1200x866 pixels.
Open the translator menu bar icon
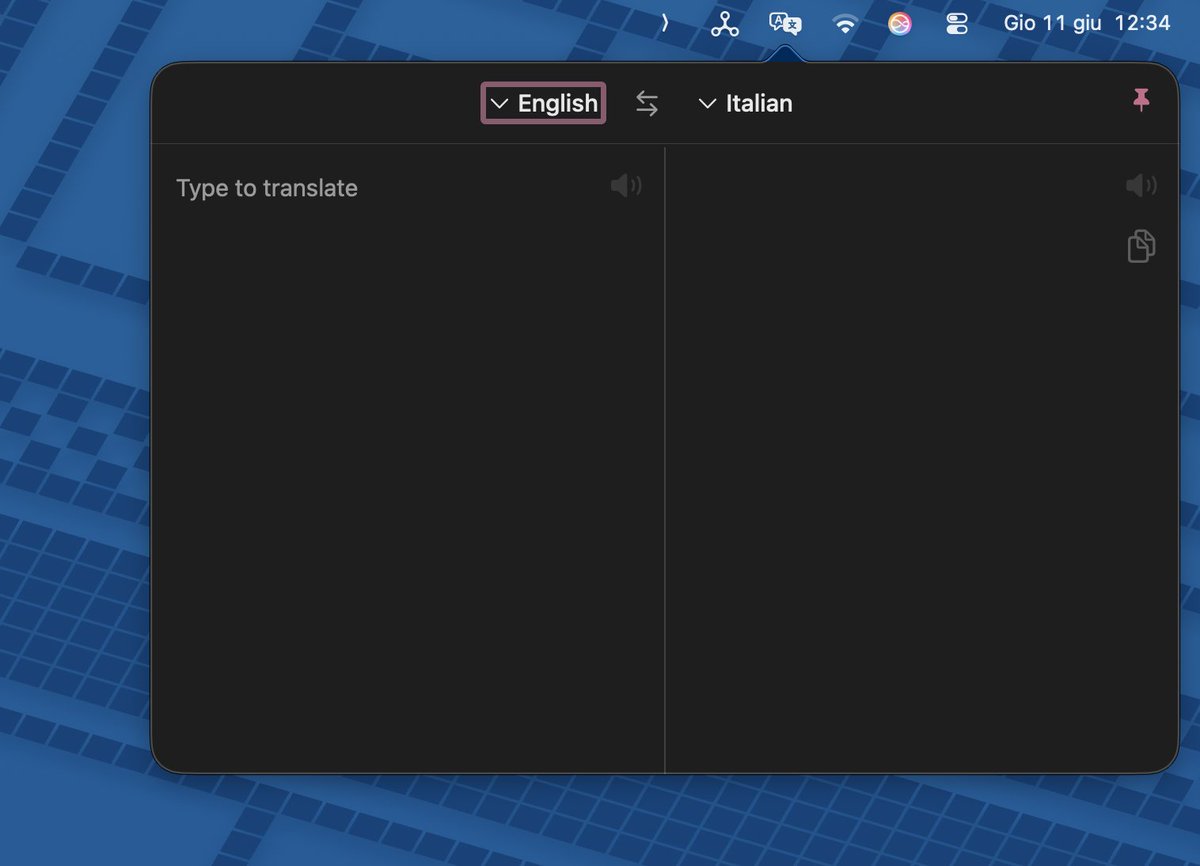(785, 23)
